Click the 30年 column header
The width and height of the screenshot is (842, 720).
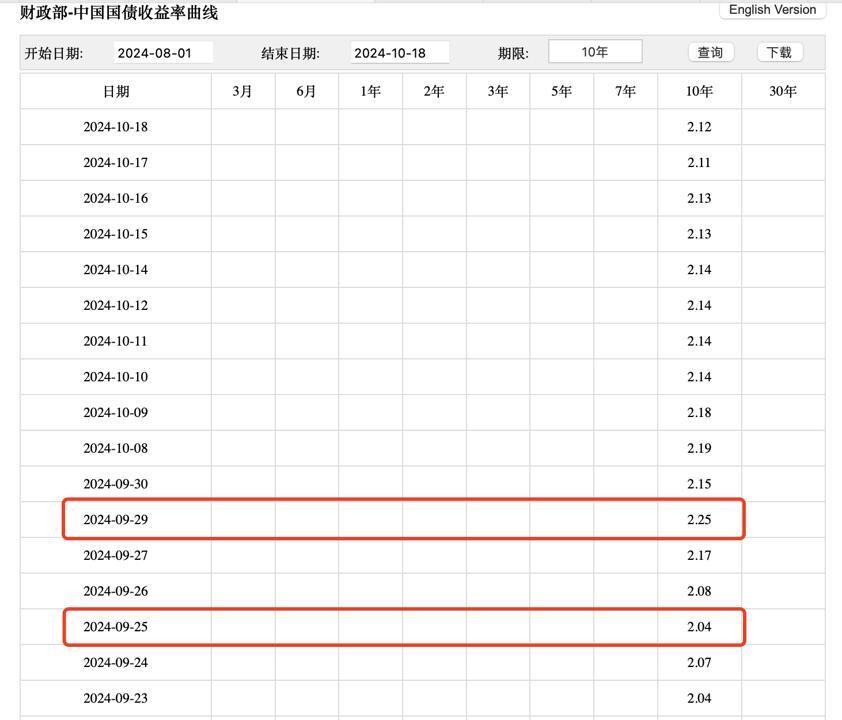[783, 91]
